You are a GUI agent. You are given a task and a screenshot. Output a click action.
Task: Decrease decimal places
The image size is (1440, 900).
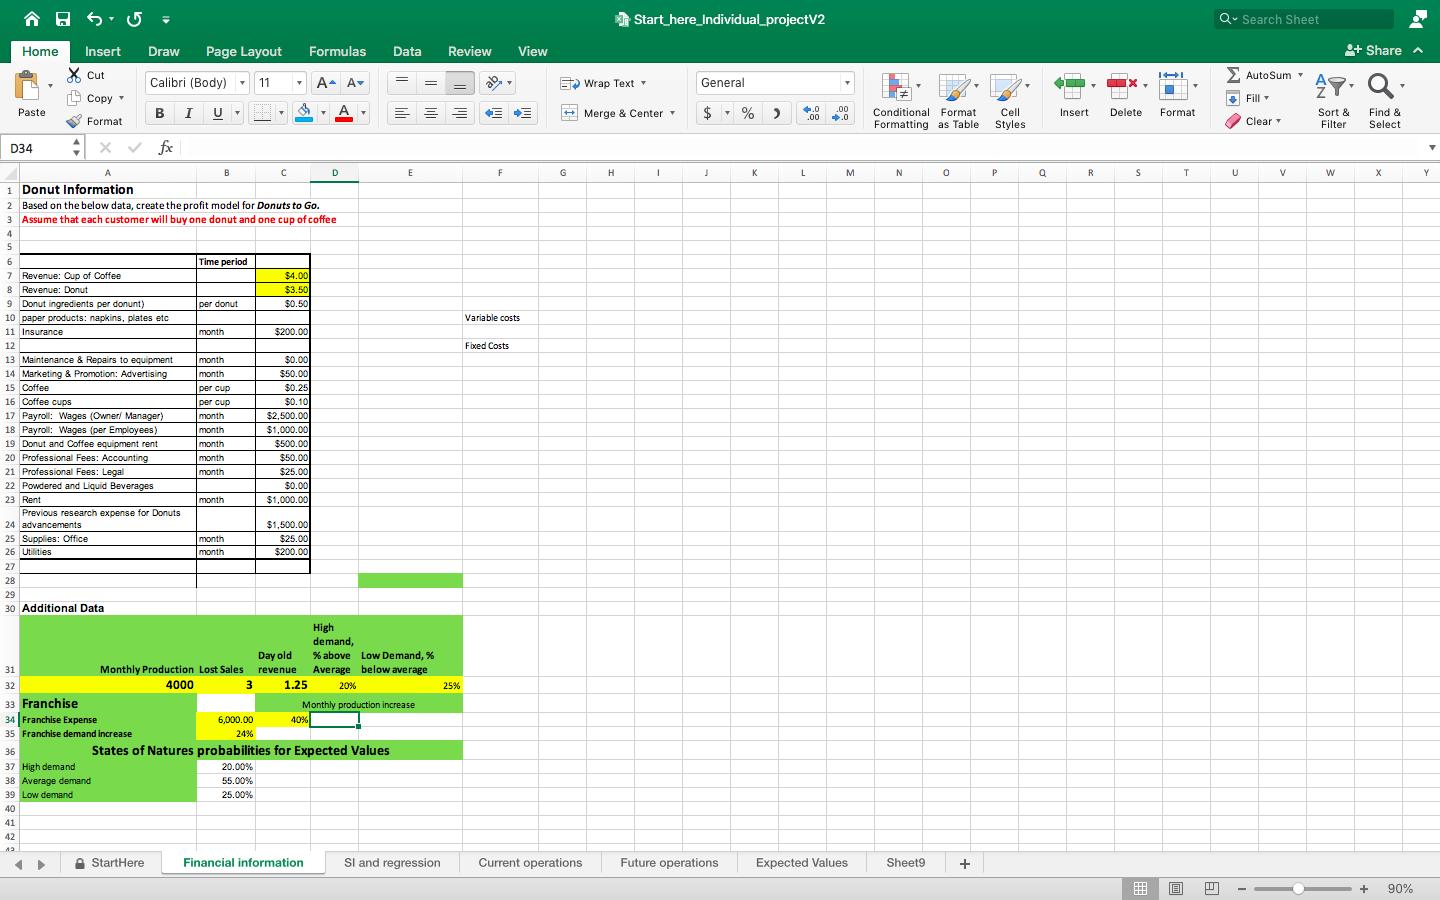coord(842,113)
